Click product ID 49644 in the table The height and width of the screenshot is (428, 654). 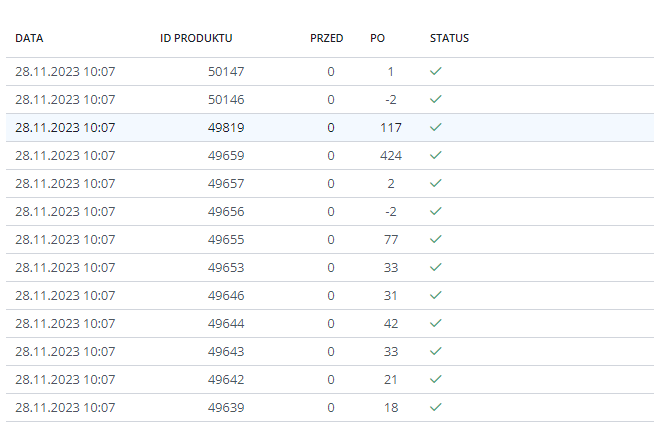(x=226, y=324)
